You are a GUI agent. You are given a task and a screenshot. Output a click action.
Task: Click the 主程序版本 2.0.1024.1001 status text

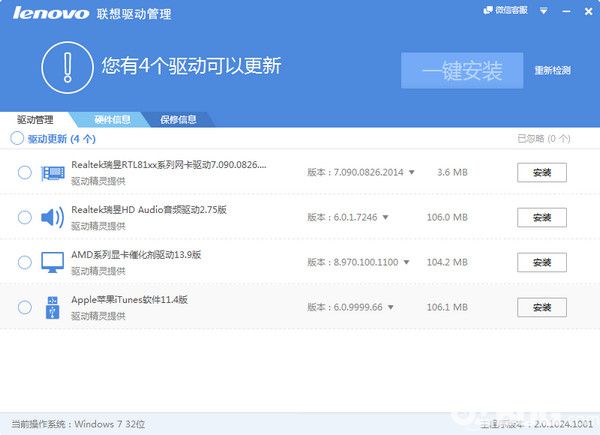pyautogui.click(x=536, y=424)
